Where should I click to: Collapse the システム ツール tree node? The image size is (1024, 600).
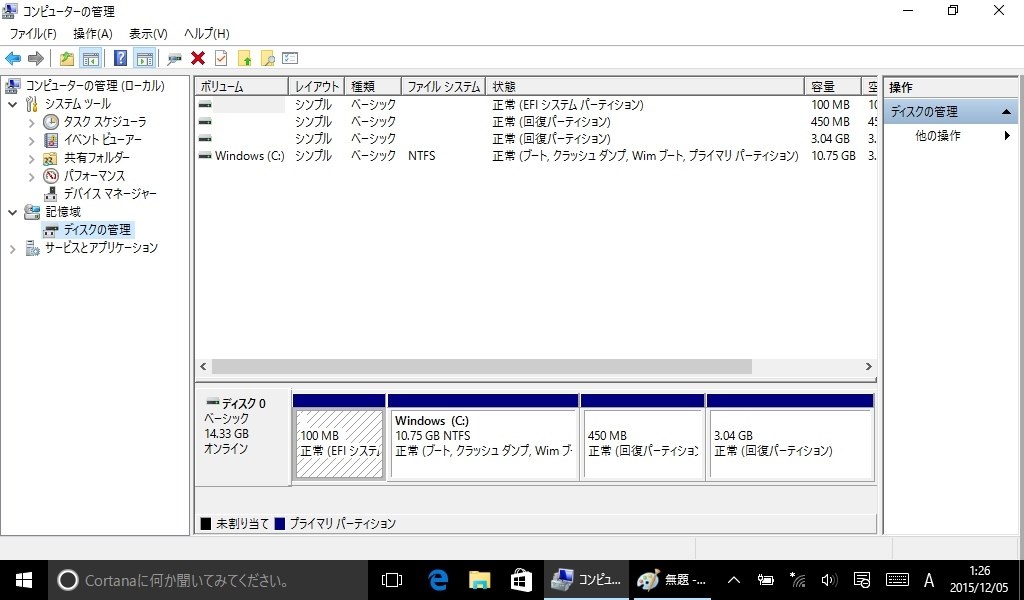[x=12, y=104]
